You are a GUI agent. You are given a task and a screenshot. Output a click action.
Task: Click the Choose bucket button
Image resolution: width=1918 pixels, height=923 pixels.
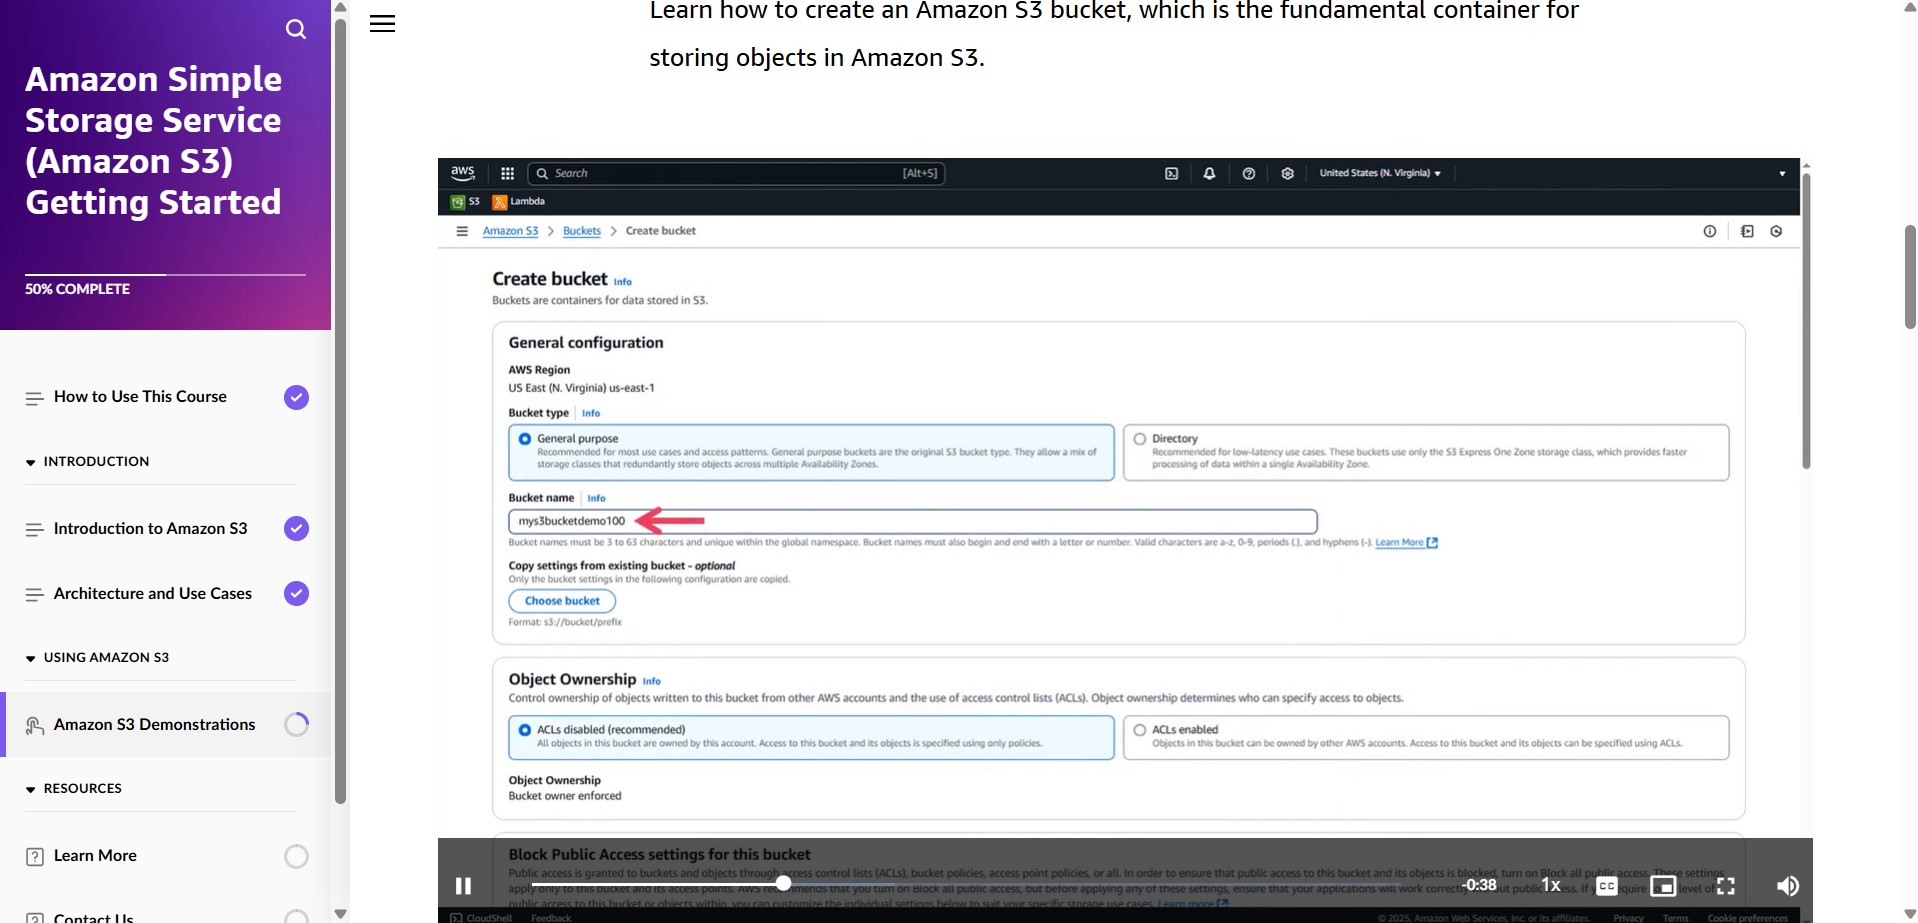(x=562, y=601)
